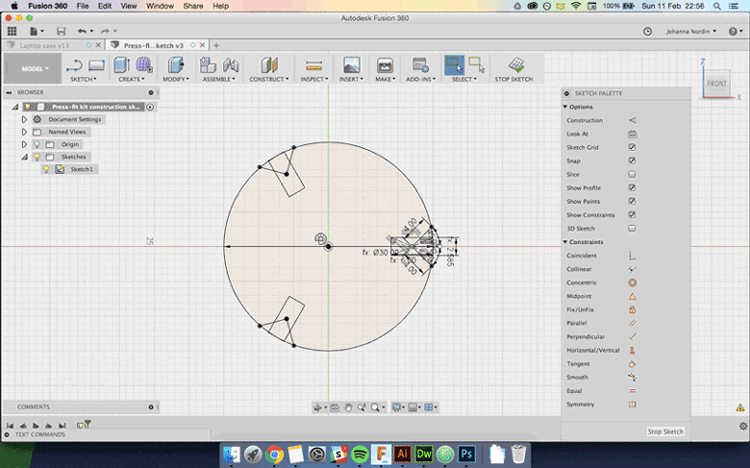This screenshot has width=750, height=468.
Task: Click the FRONT face of view cube
Action: 716,84
